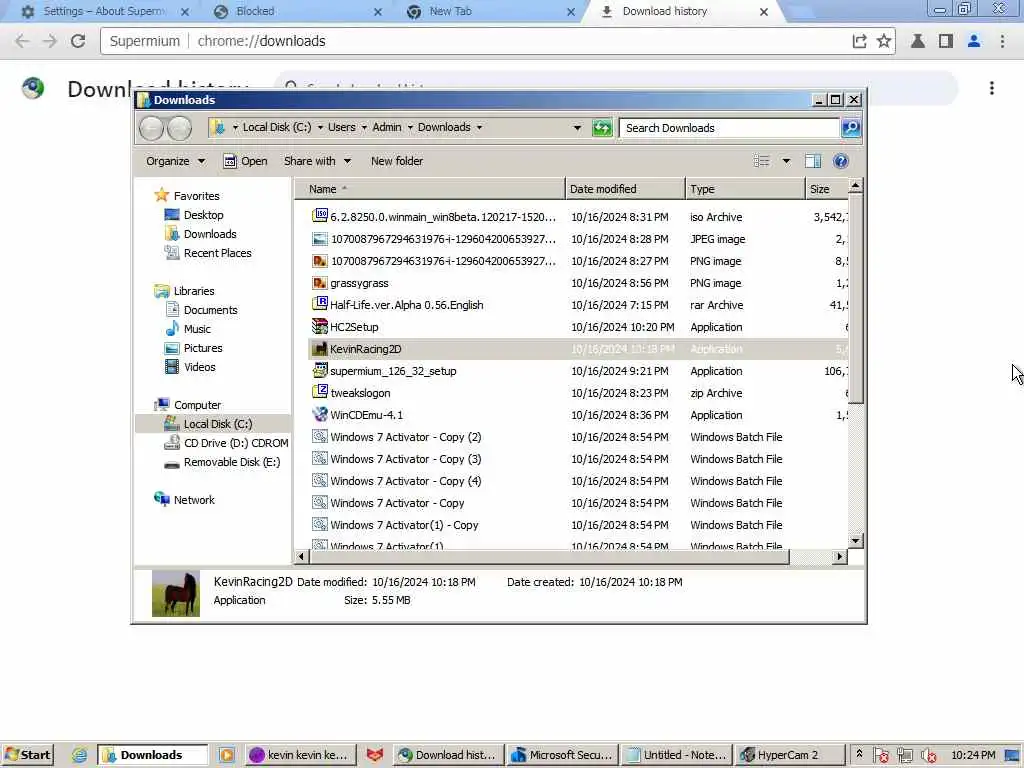Sort by the Size column header
Screen dimensions: 1024x768
(827, 189)
